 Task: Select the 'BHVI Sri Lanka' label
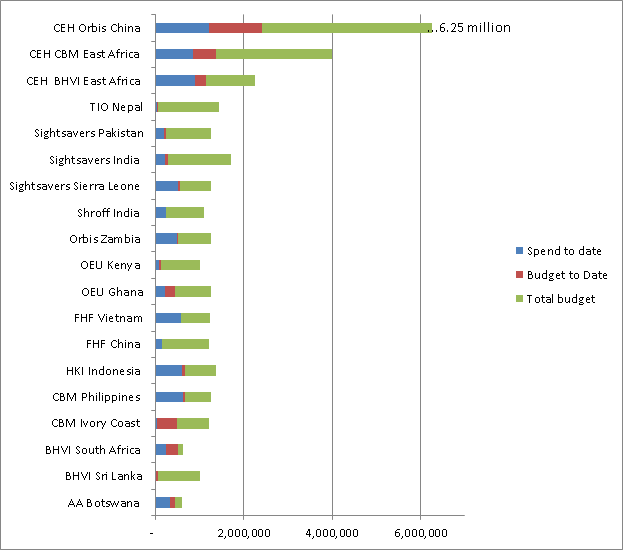[103, 476]
